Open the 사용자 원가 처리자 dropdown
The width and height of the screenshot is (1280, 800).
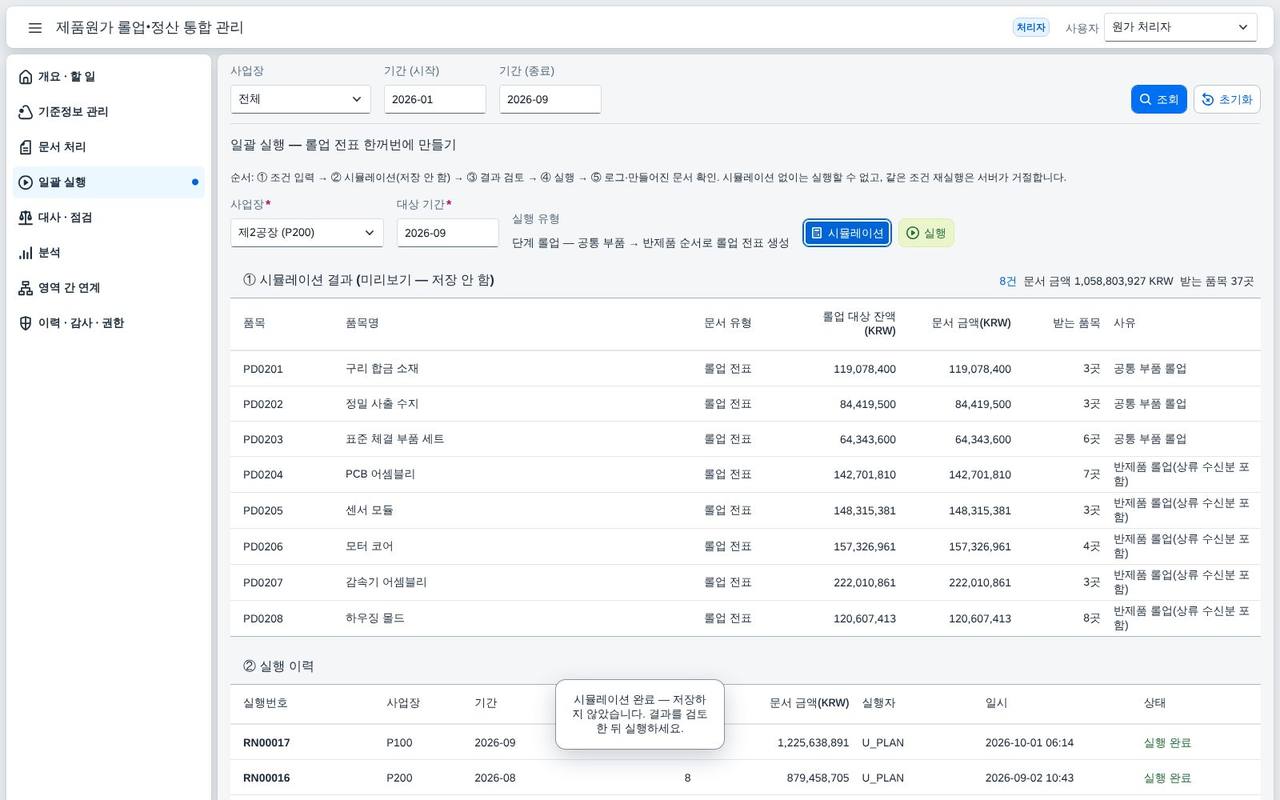click(1180, 27)
